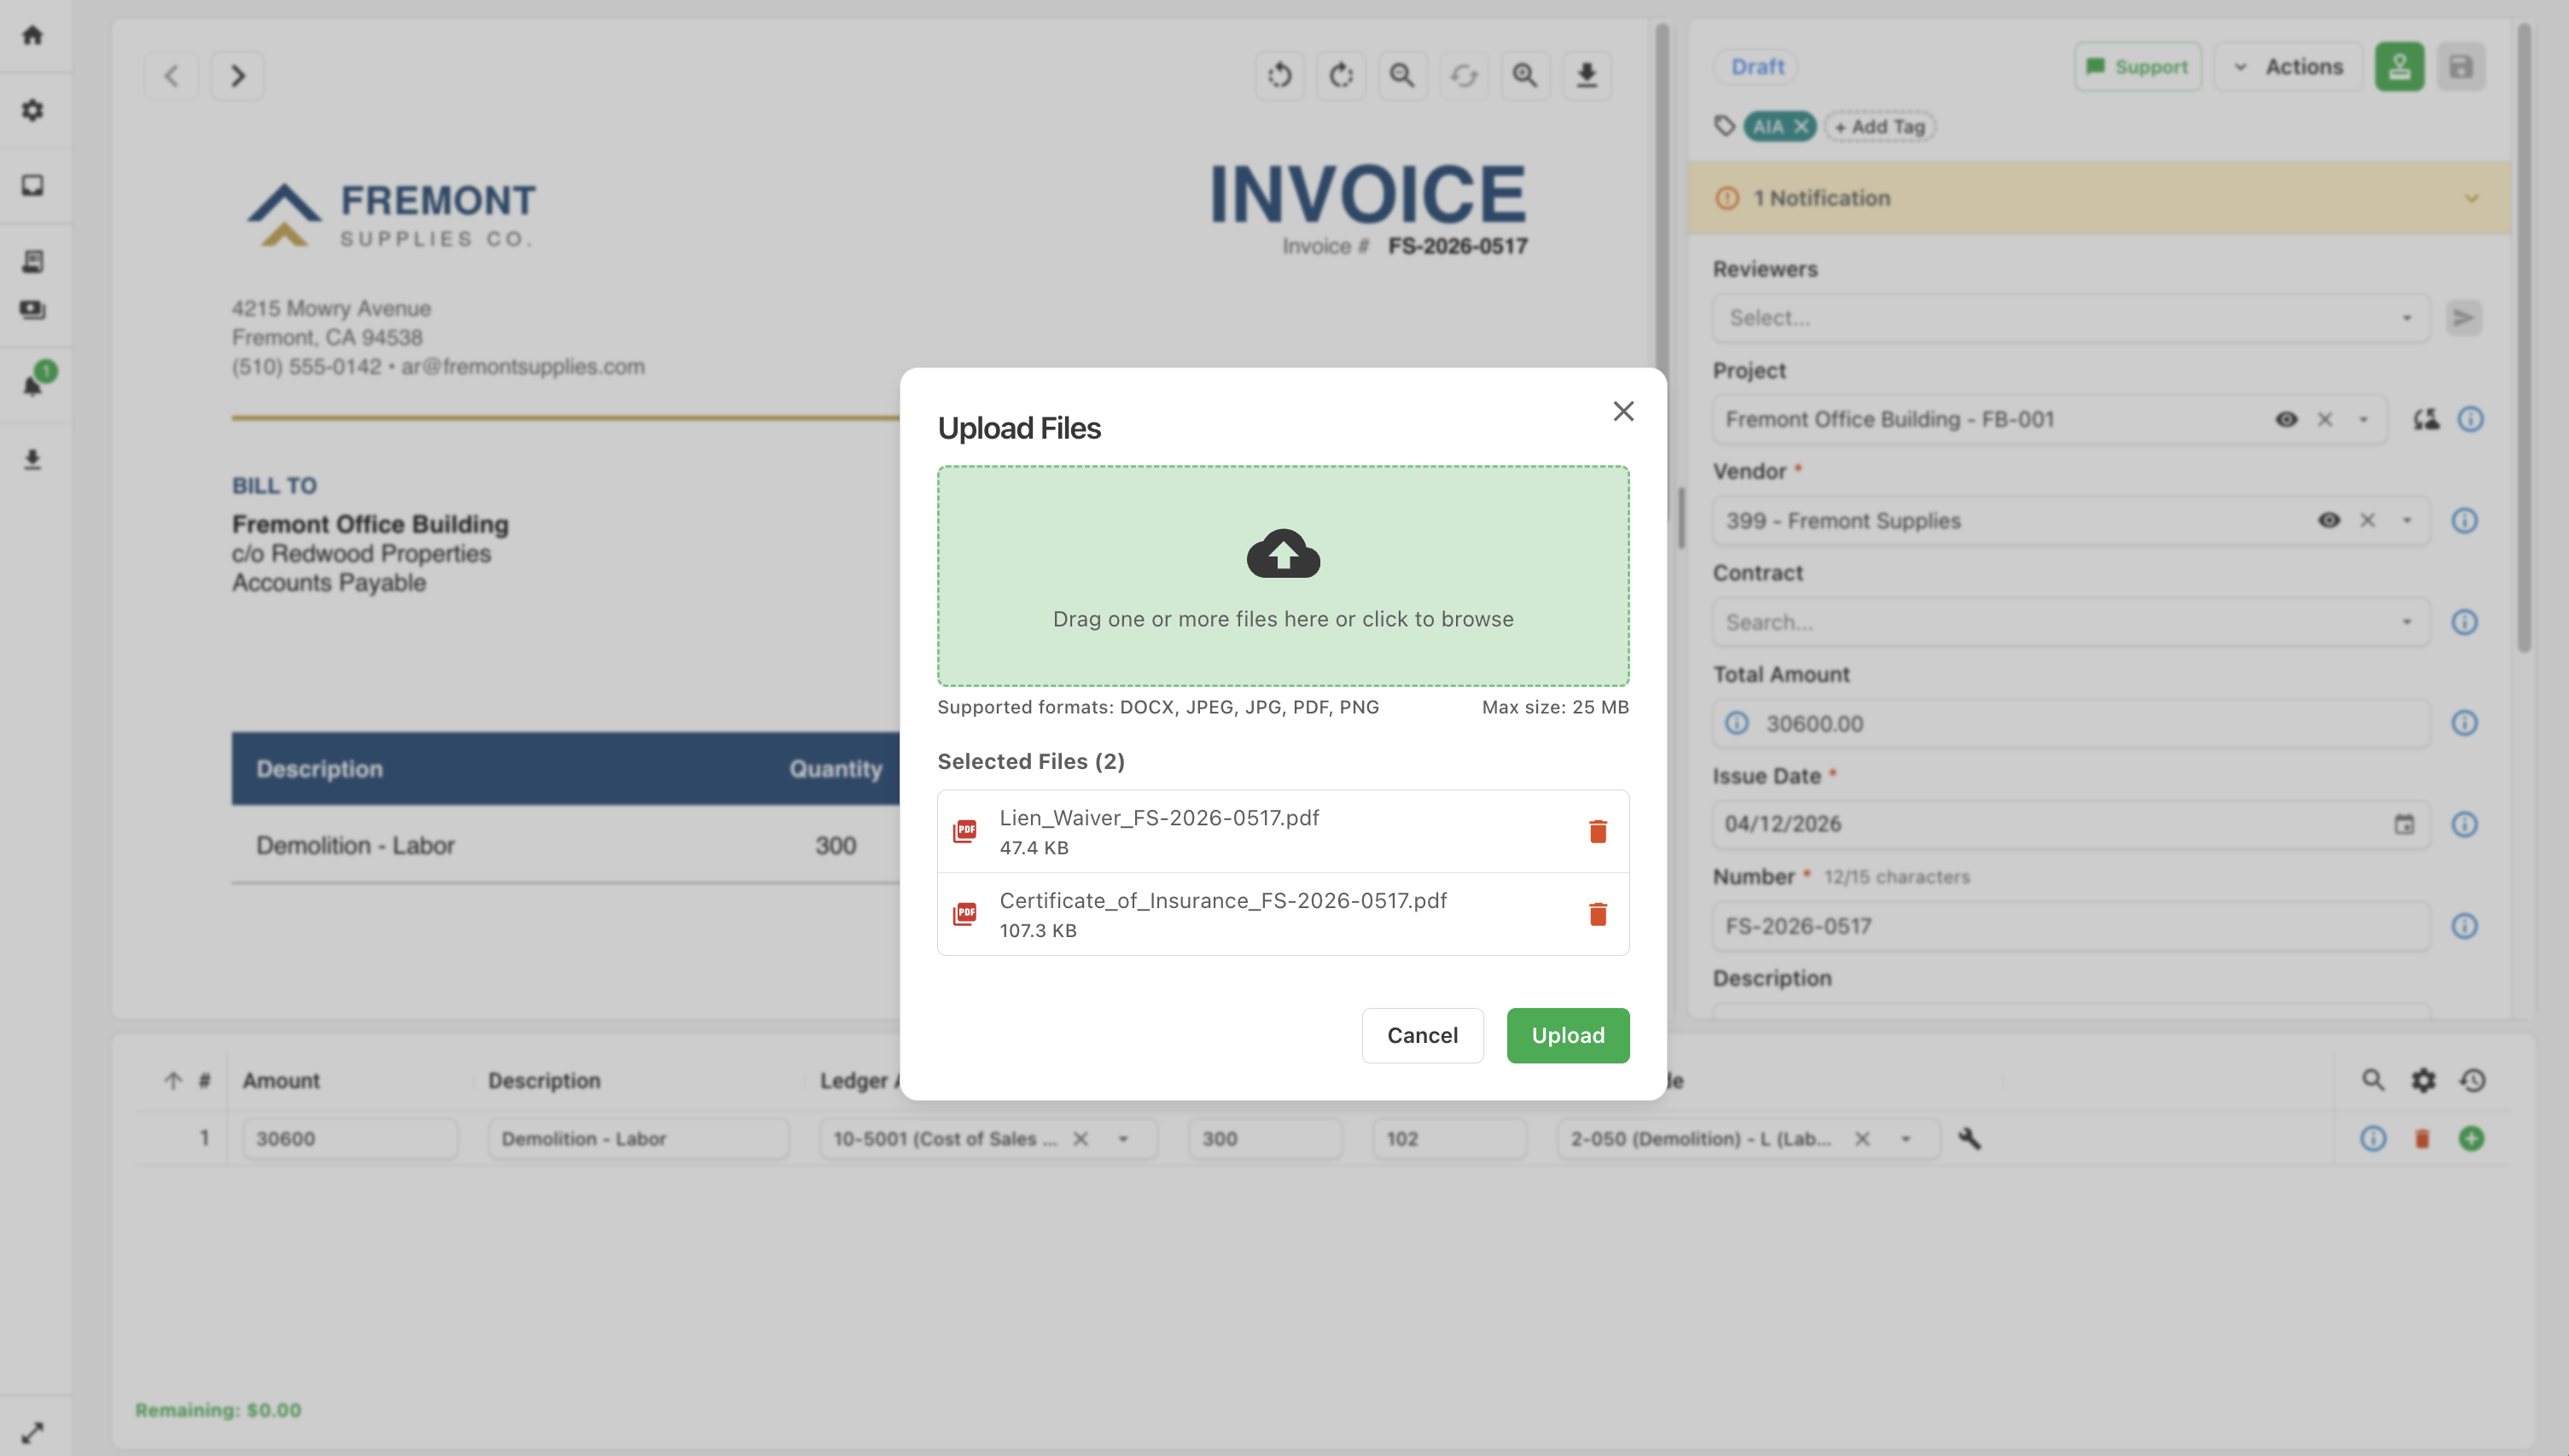Image resolution: width=2569 pixels, height=1456 pixels.
Task: Click the Upload button
Action: 1568,1035
